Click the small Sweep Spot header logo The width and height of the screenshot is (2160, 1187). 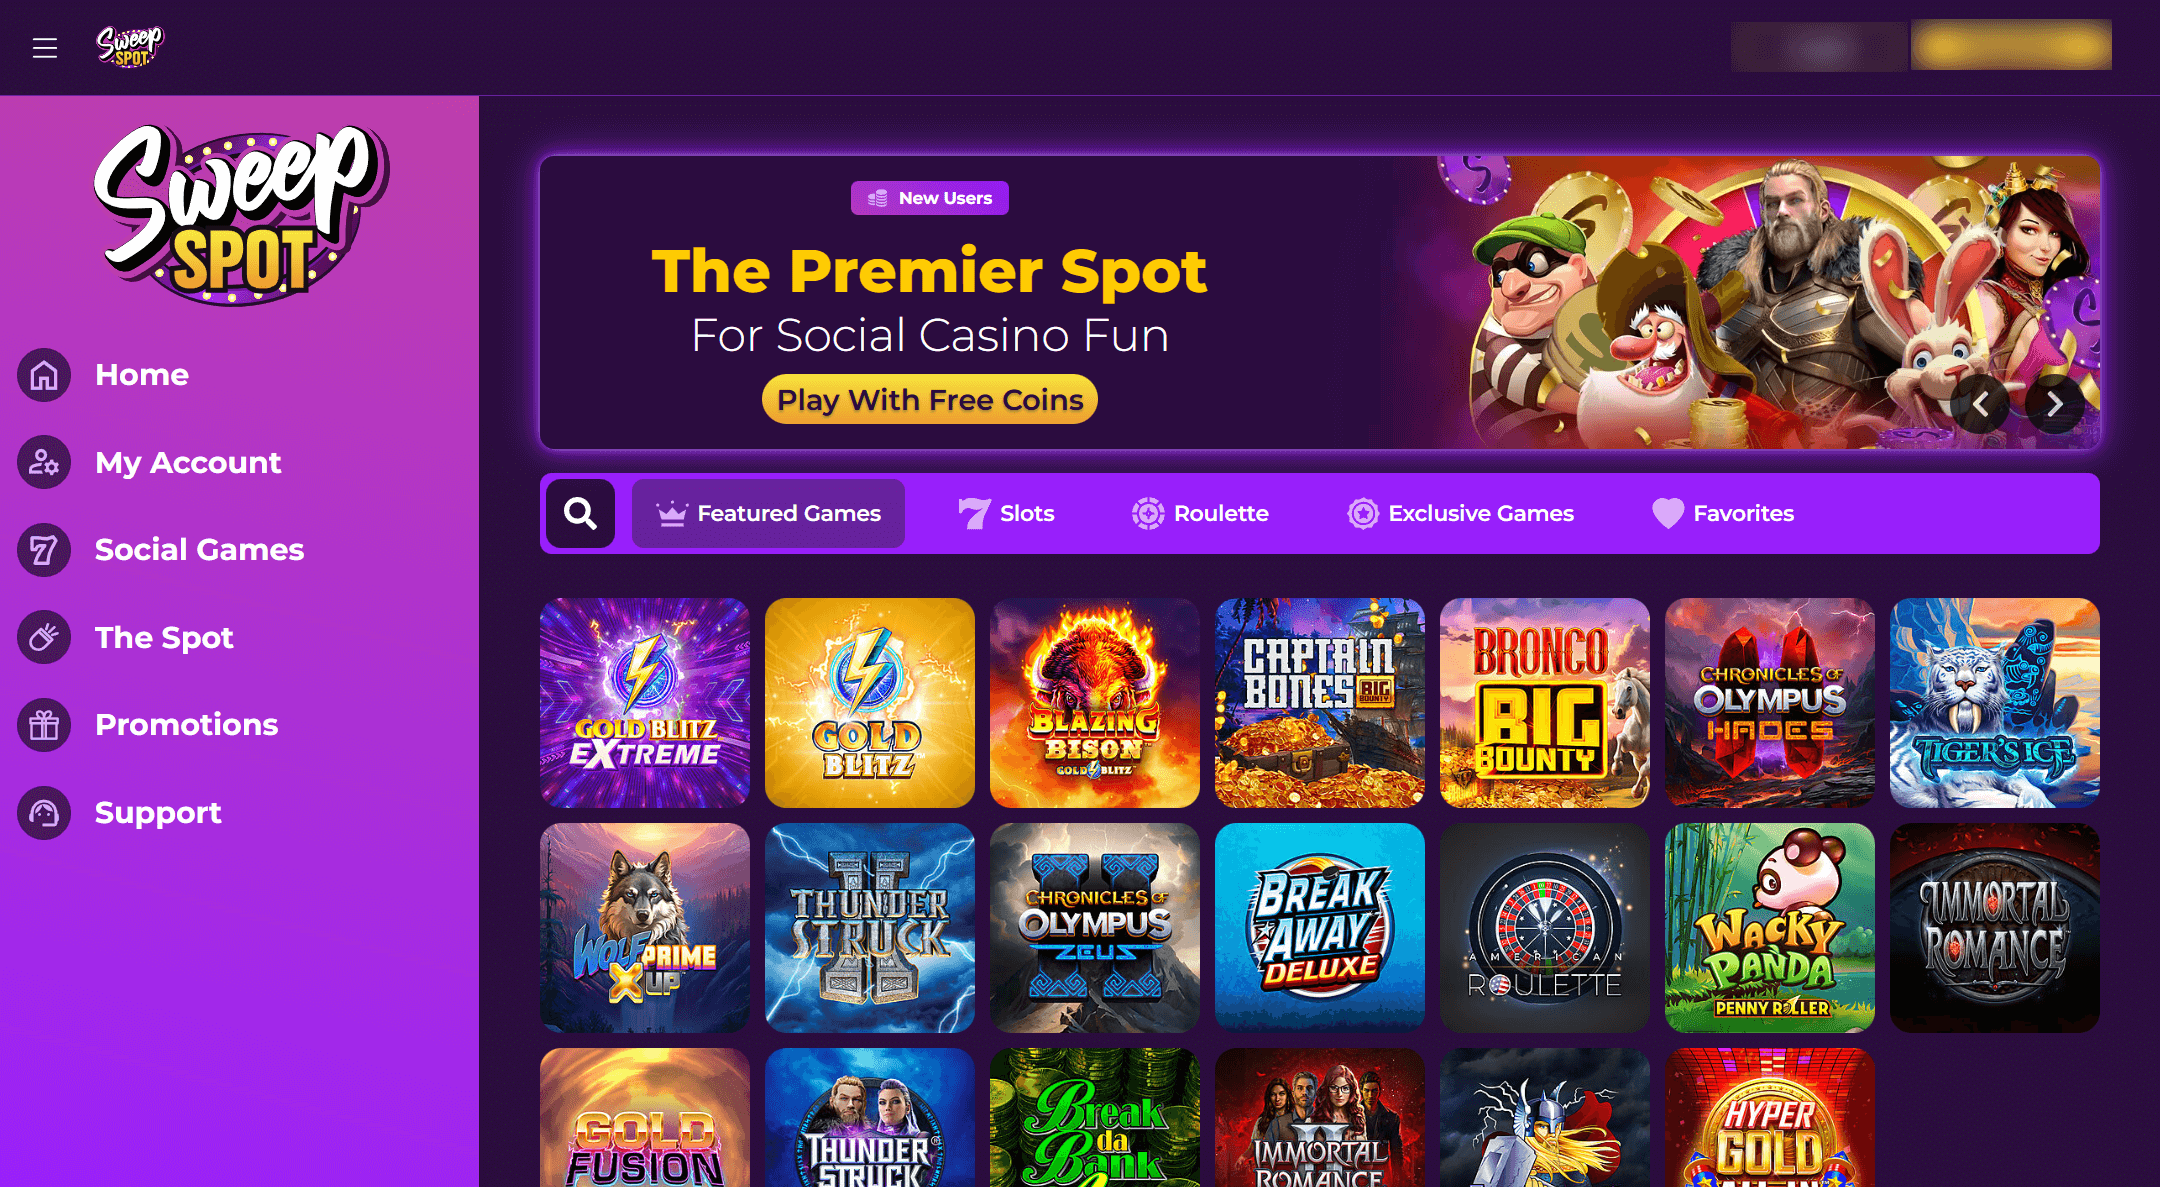pos(129,47)
